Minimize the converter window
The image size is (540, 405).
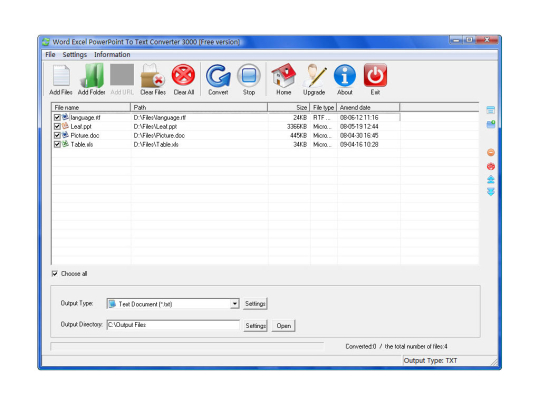coord(456,40)
